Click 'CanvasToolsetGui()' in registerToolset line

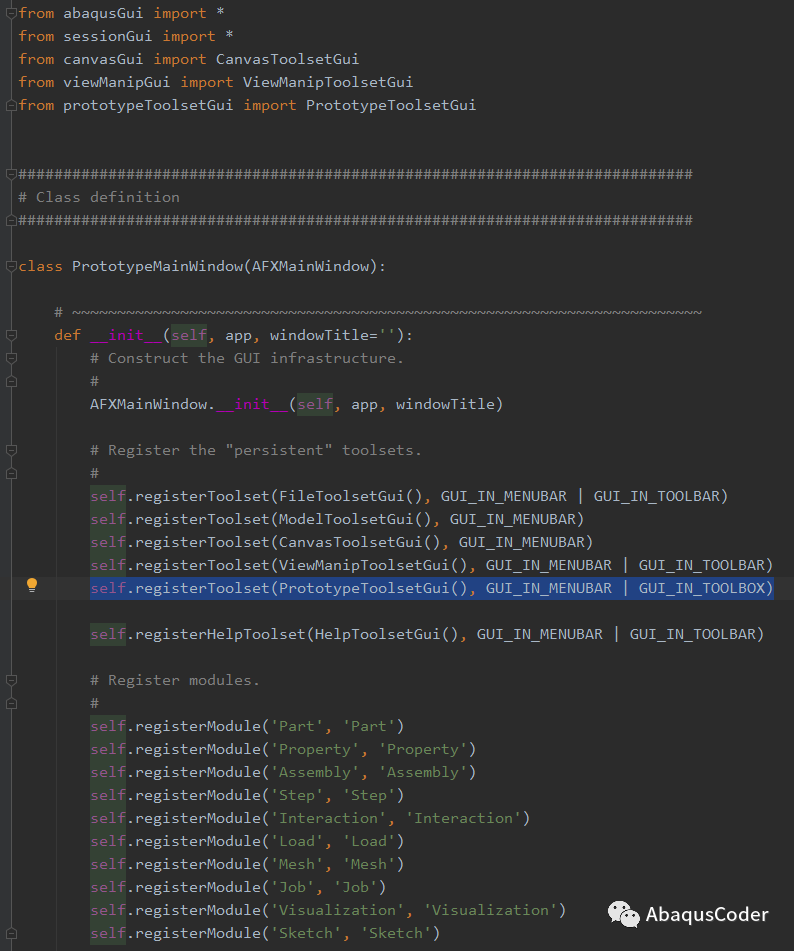360,543
